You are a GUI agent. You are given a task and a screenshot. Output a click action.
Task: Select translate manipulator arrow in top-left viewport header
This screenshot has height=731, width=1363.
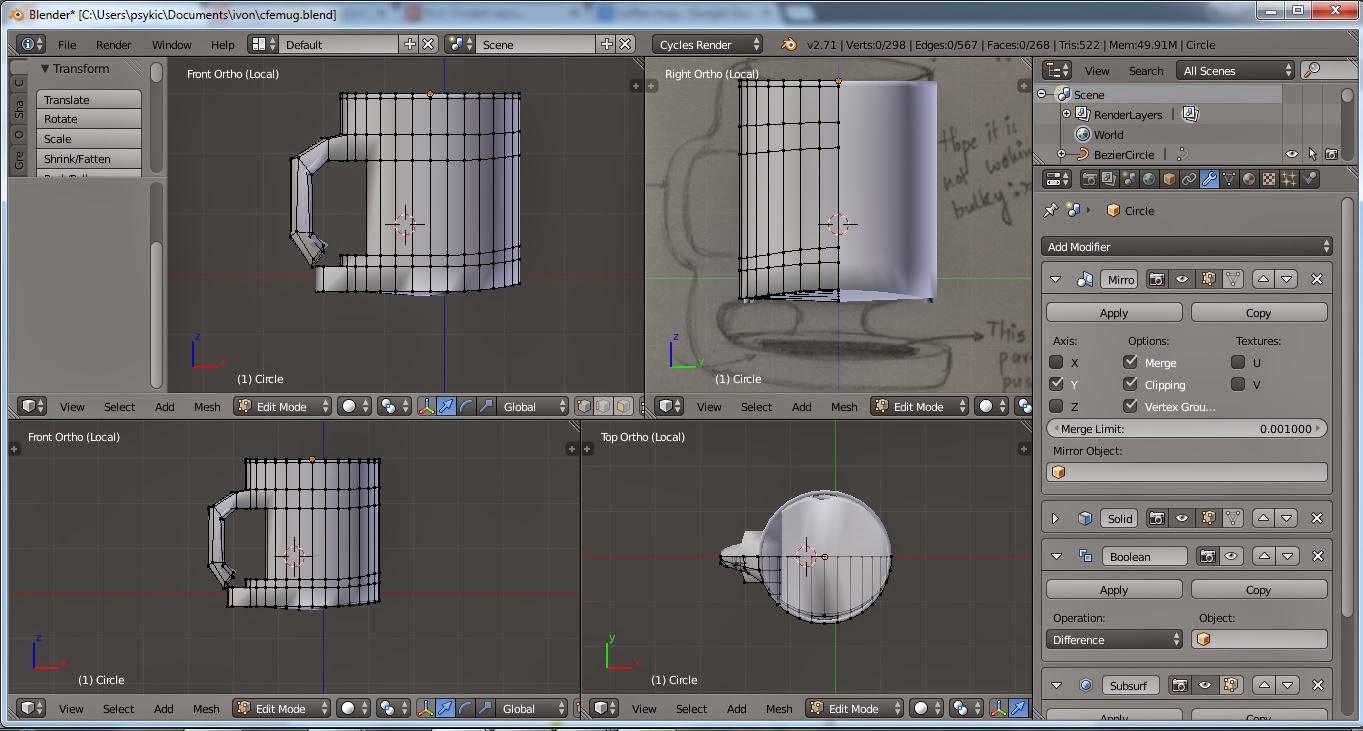446,406
